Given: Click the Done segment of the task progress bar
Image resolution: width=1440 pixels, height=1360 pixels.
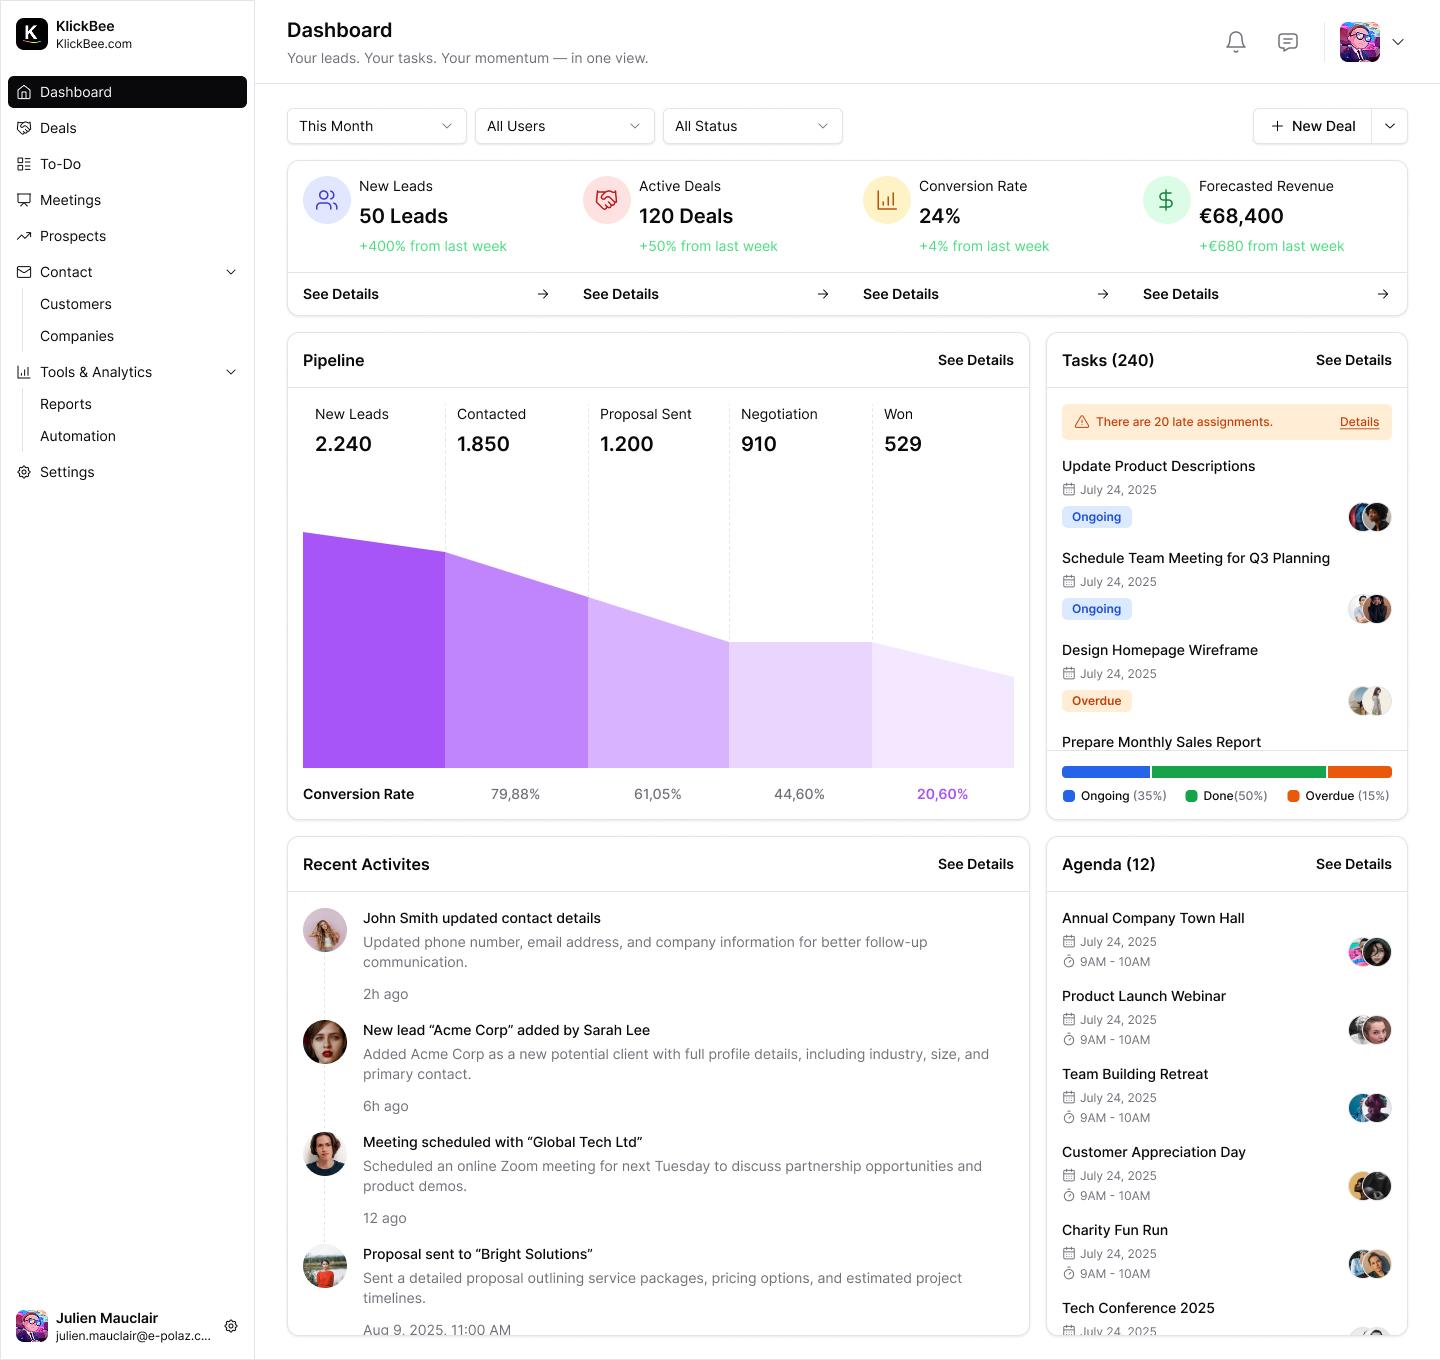Looking at the screenshot, I should (x=1238, y=771).
